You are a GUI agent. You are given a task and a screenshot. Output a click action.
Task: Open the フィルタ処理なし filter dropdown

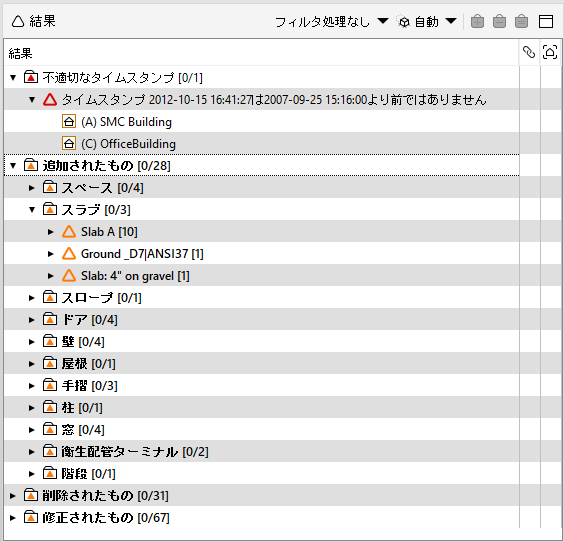331,22
